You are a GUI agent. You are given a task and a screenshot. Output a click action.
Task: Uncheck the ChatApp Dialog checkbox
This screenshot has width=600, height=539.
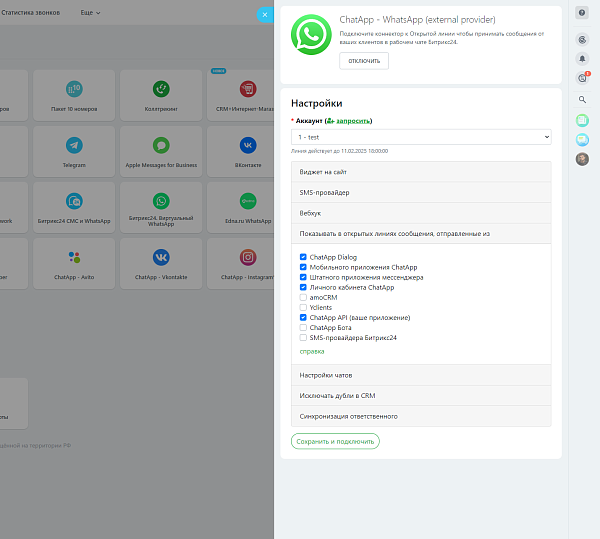click(x=303, y=257)
